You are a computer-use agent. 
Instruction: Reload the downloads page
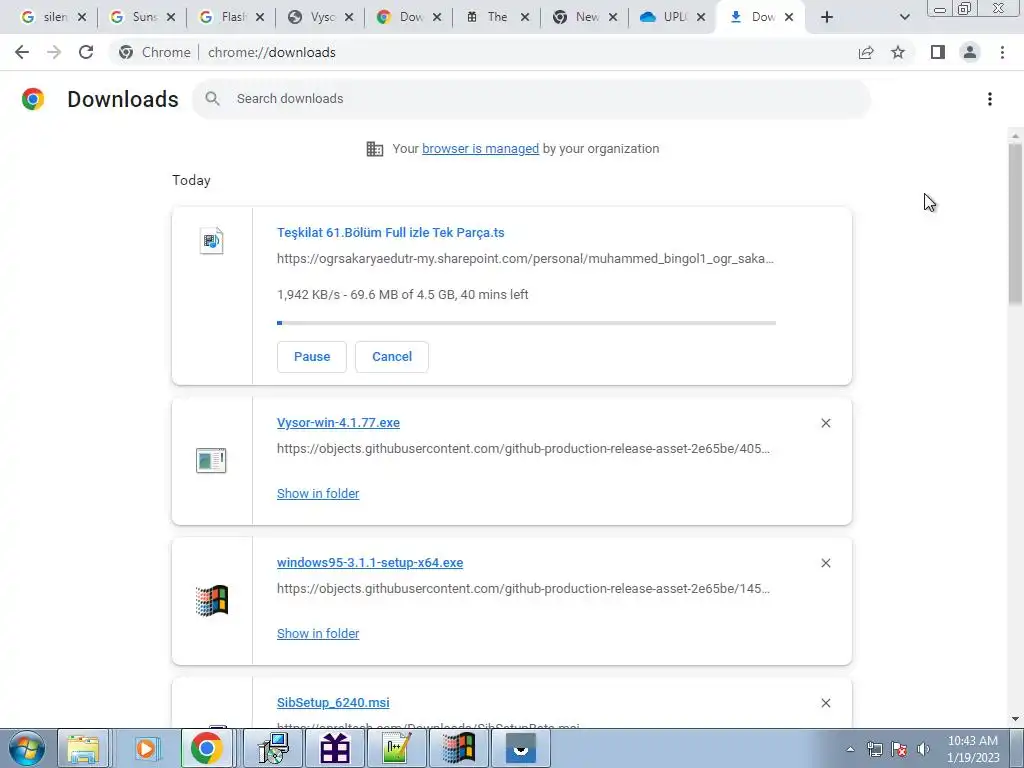(x=86, y=52)
